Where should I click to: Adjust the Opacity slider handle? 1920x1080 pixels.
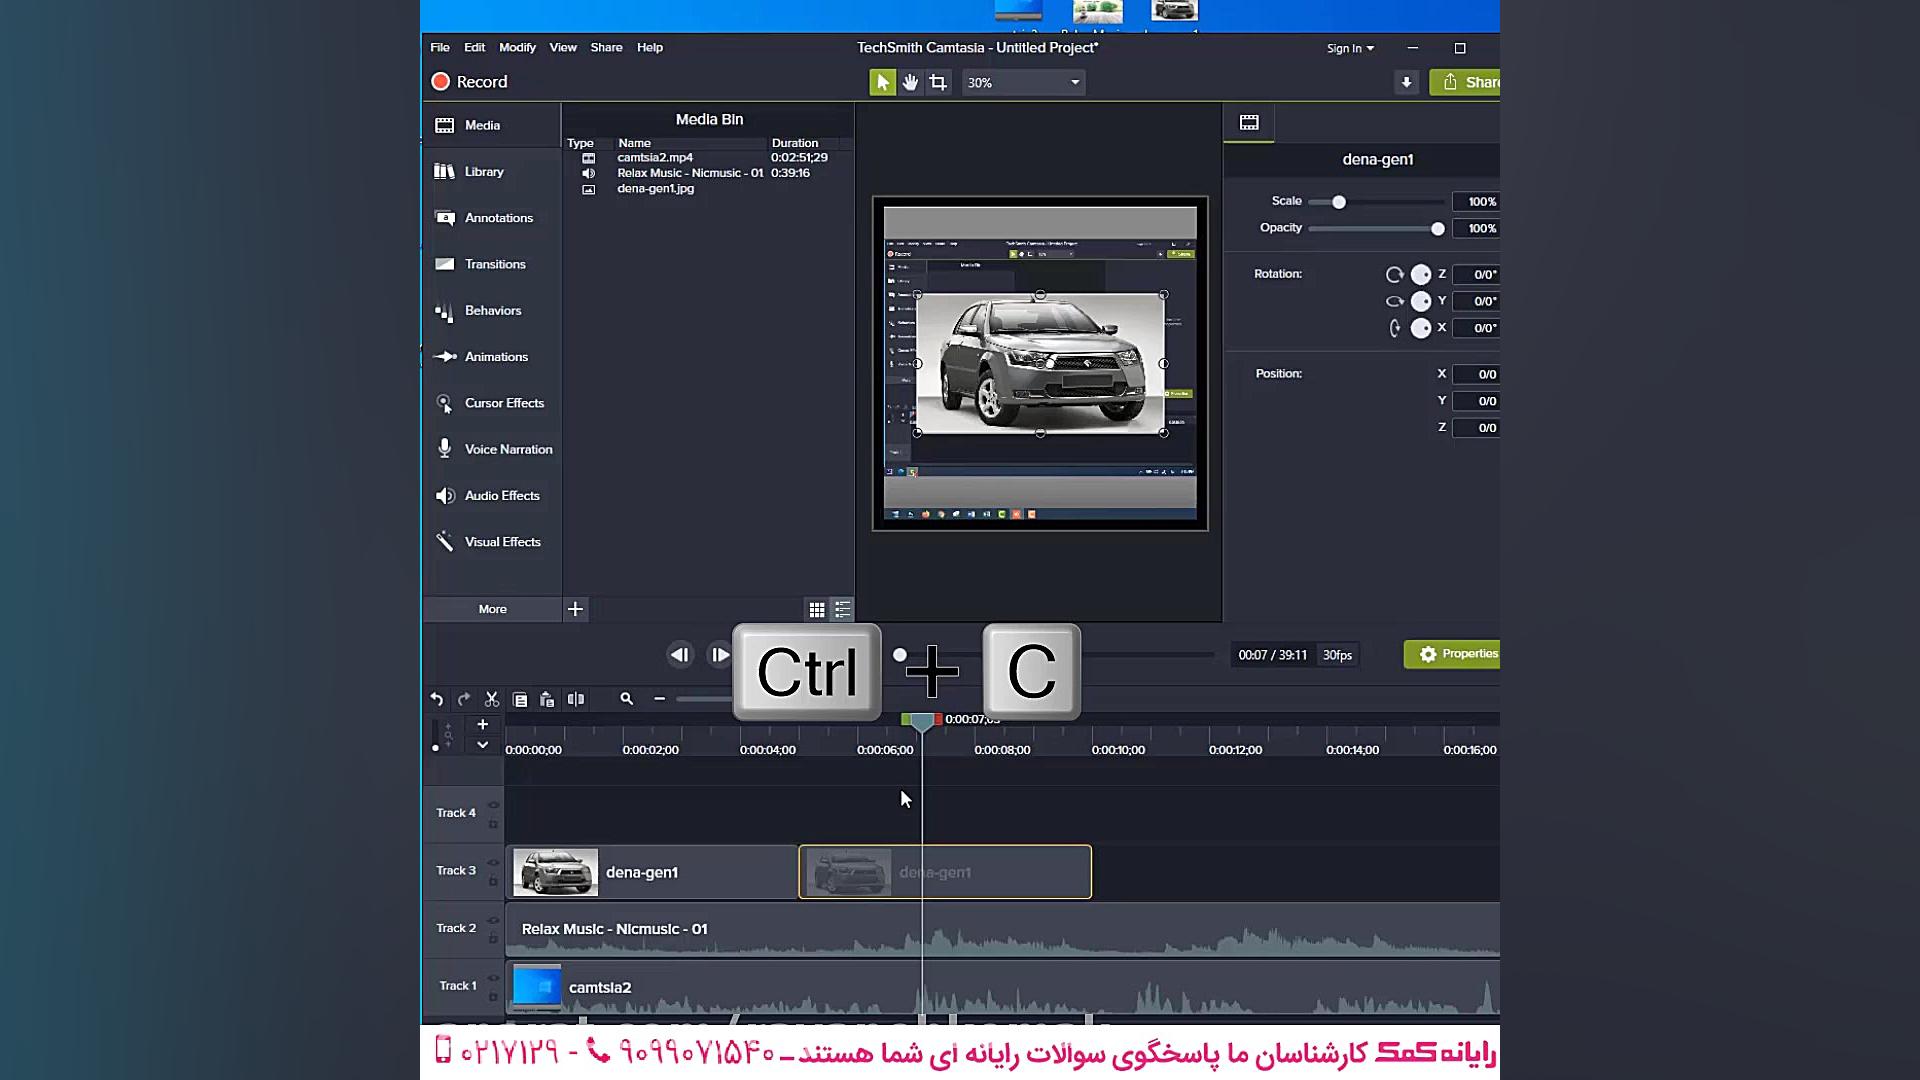coord(1437,229)
